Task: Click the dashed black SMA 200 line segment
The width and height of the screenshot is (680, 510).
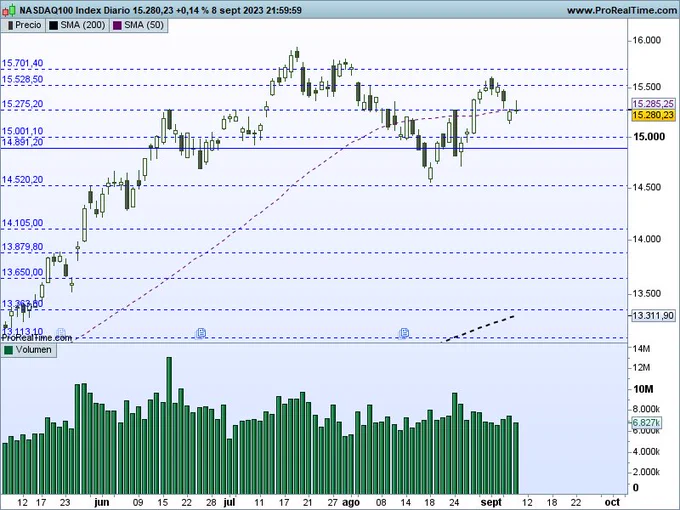Action: [x=479, y=329]
